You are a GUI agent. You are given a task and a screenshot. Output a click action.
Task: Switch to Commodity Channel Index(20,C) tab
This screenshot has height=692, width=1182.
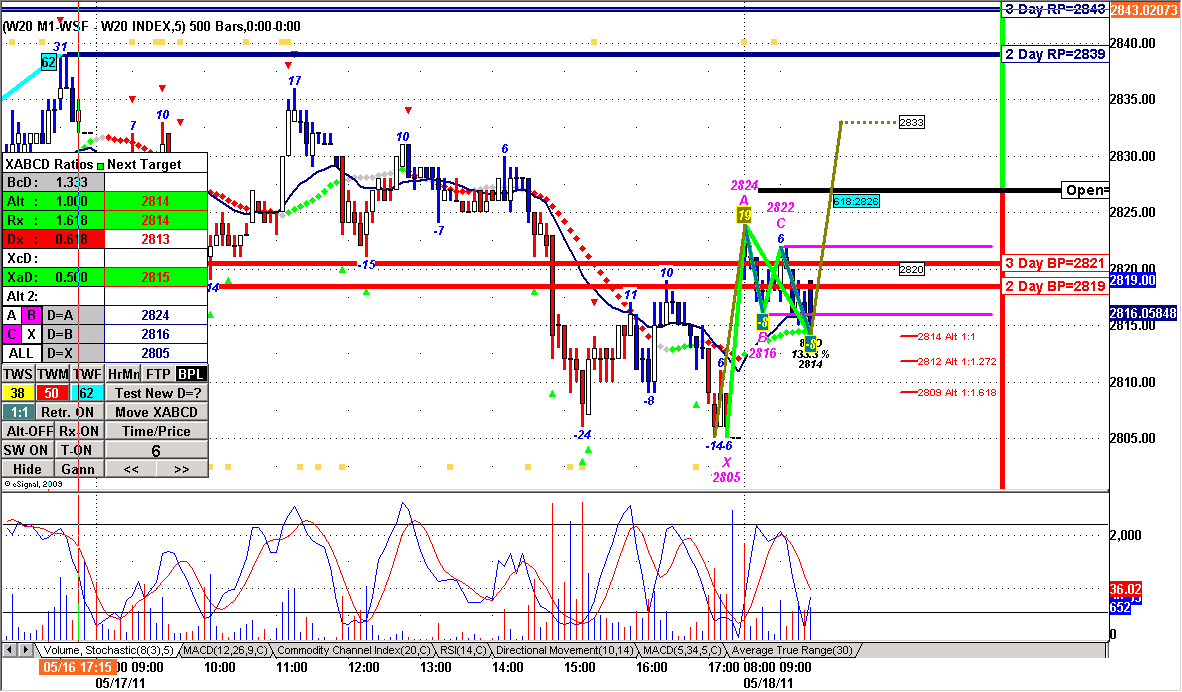(x=354, y=650)
